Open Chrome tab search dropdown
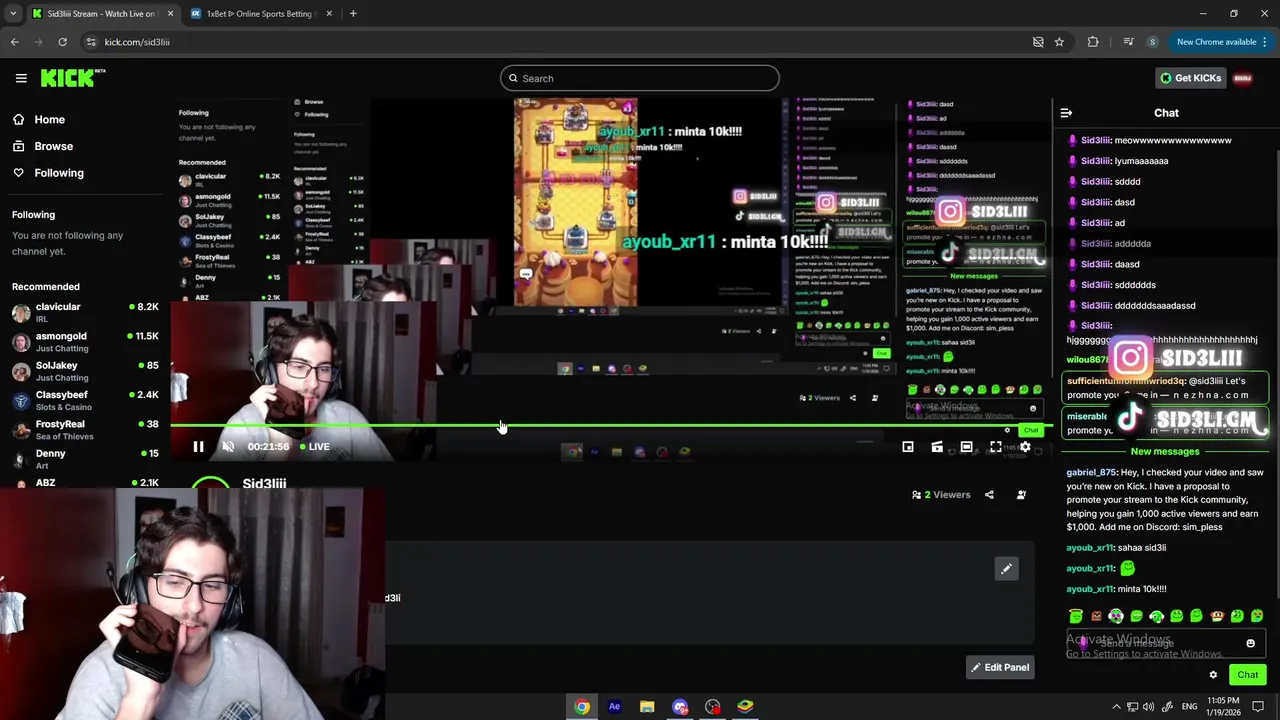Image resolution: width=1280 pixels, height=720 pixels. click(x=13, y=14)
